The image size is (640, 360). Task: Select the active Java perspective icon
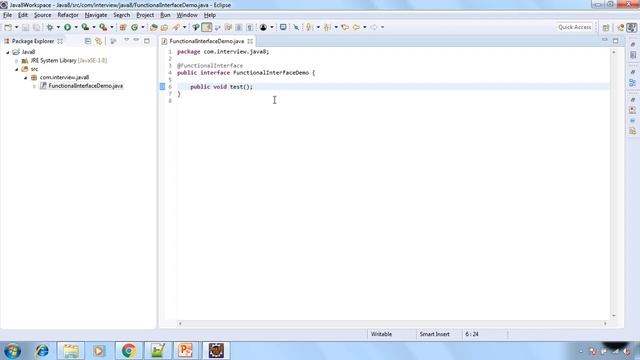(631, 27)
